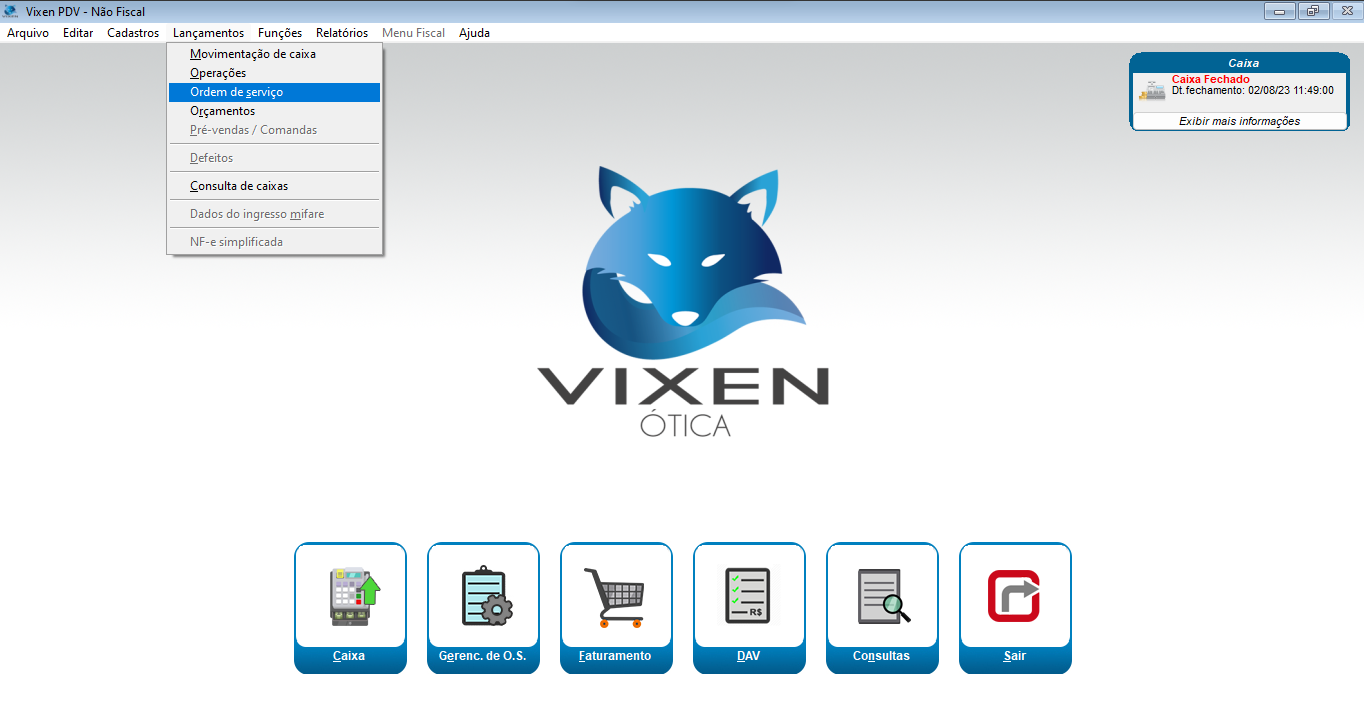Image resolution: width=1364 pixels, height=719 pixels.
Task: Minimize the Vixen PDV window
Action: tap(1279, 11)
